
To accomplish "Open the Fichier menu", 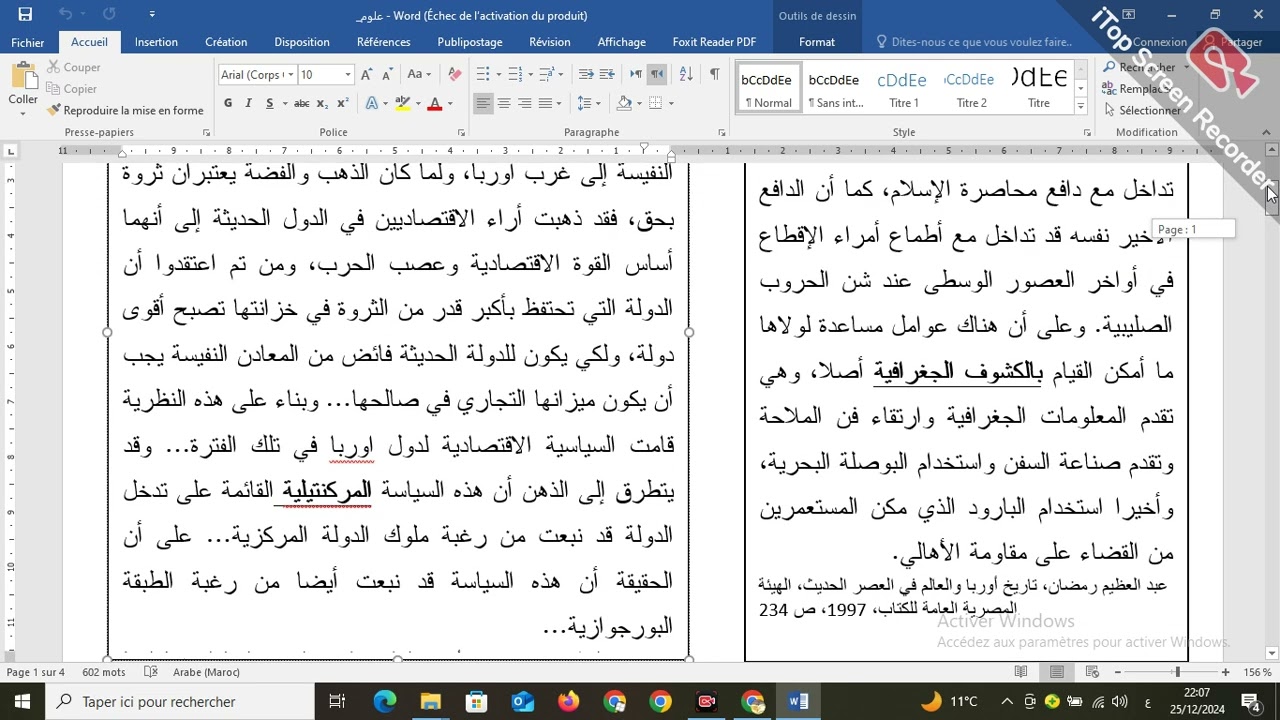I will pos(28,42).
